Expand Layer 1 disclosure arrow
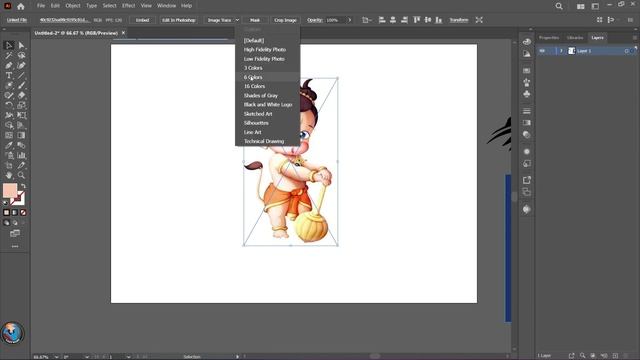Screen dimensions: 640x360 point(561,51)
